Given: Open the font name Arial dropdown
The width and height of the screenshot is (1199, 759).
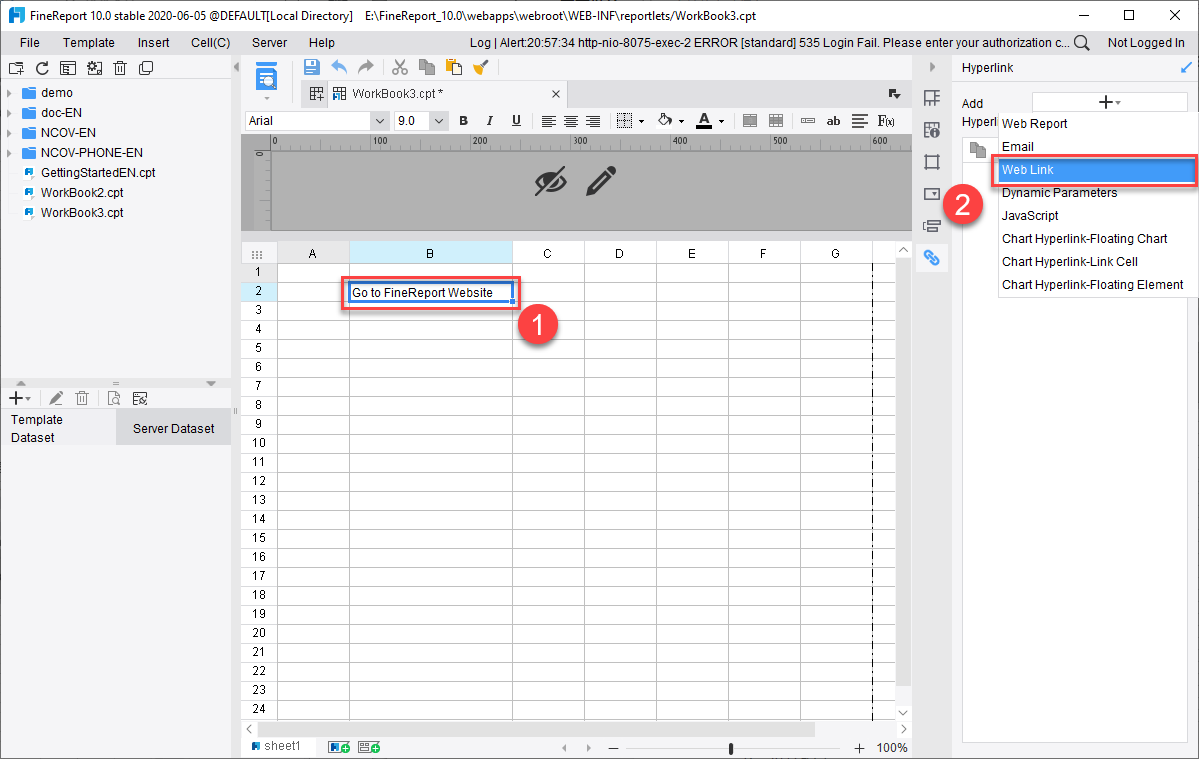Looking at the screenshot, I should (x=379, y=121).
